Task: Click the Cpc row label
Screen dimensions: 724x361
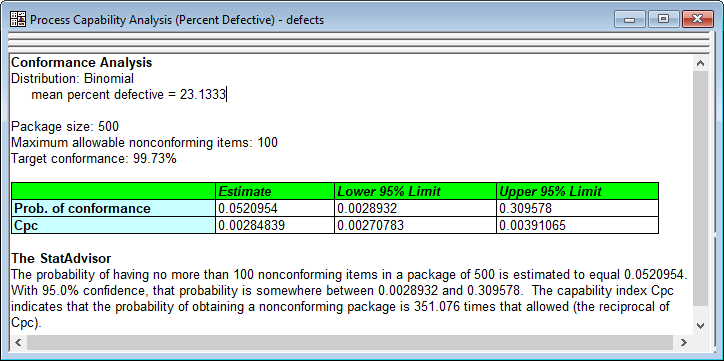Action: 113,225
